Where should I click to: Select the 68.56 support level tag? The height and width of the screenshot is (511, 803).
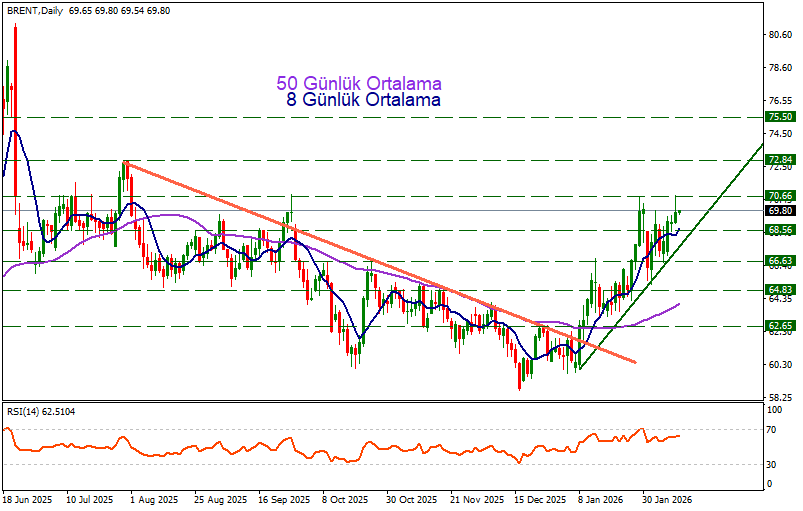[780, 230]
